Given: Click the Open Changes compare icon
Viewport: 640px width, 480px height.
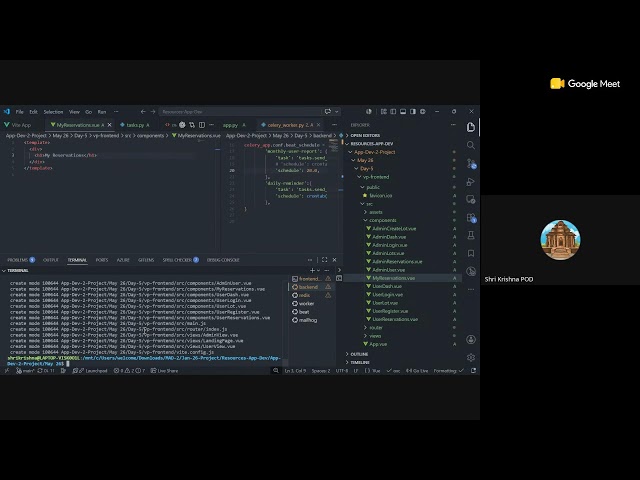Looking at the screenshot, I should tap(192, 125).
